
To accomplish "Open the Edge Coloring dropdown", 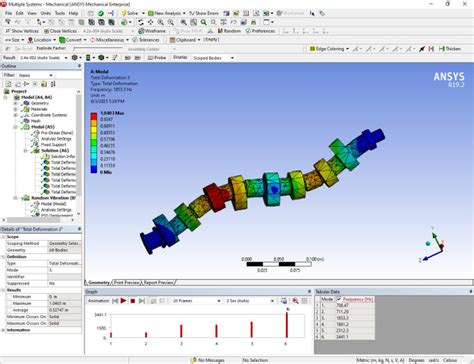I will (x=347, y=49).
